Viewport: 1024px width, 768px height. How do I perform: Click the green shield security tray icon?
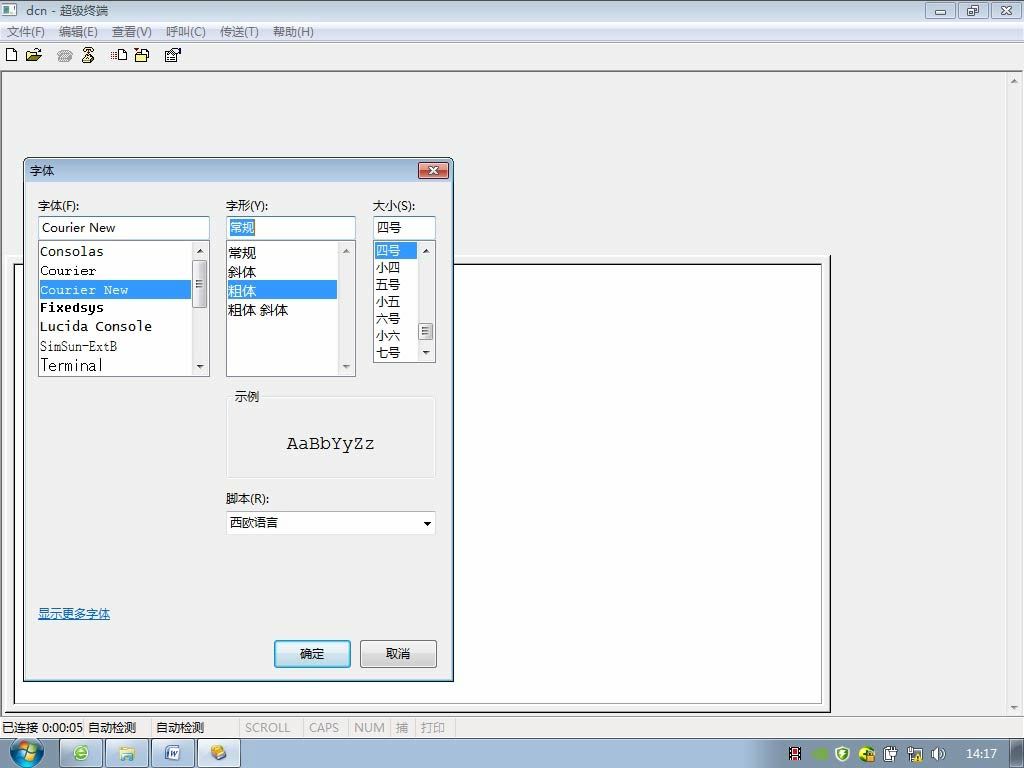[x=842, y=754]
